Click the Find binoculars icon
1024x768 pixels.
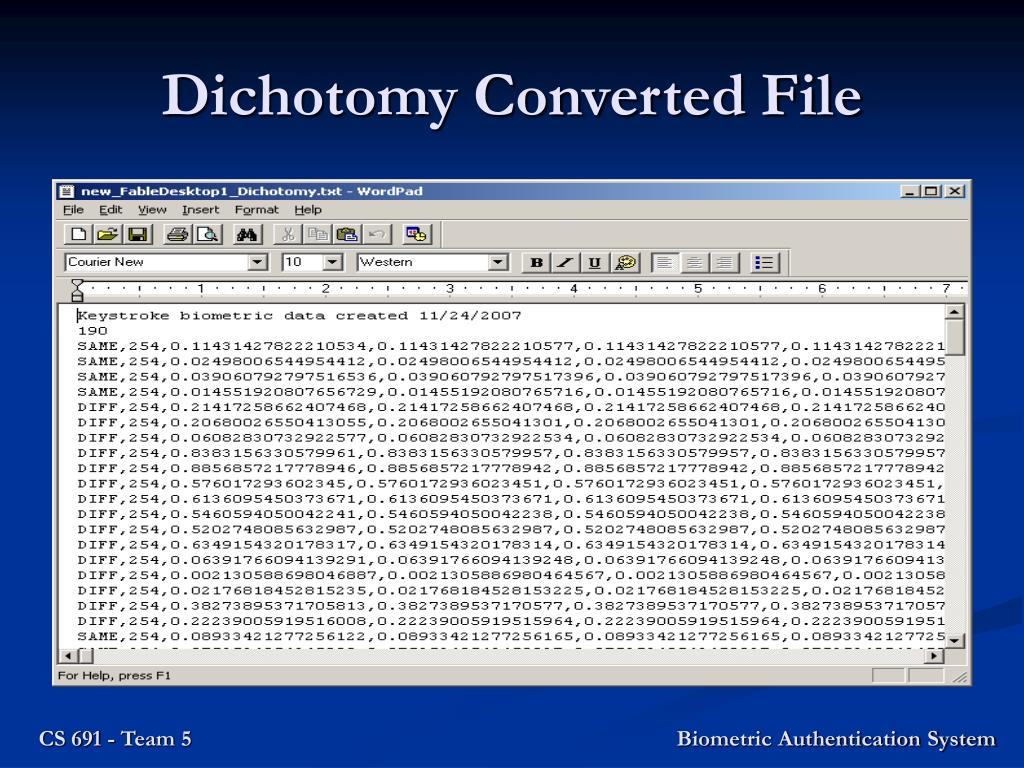(x=246, y=234)
